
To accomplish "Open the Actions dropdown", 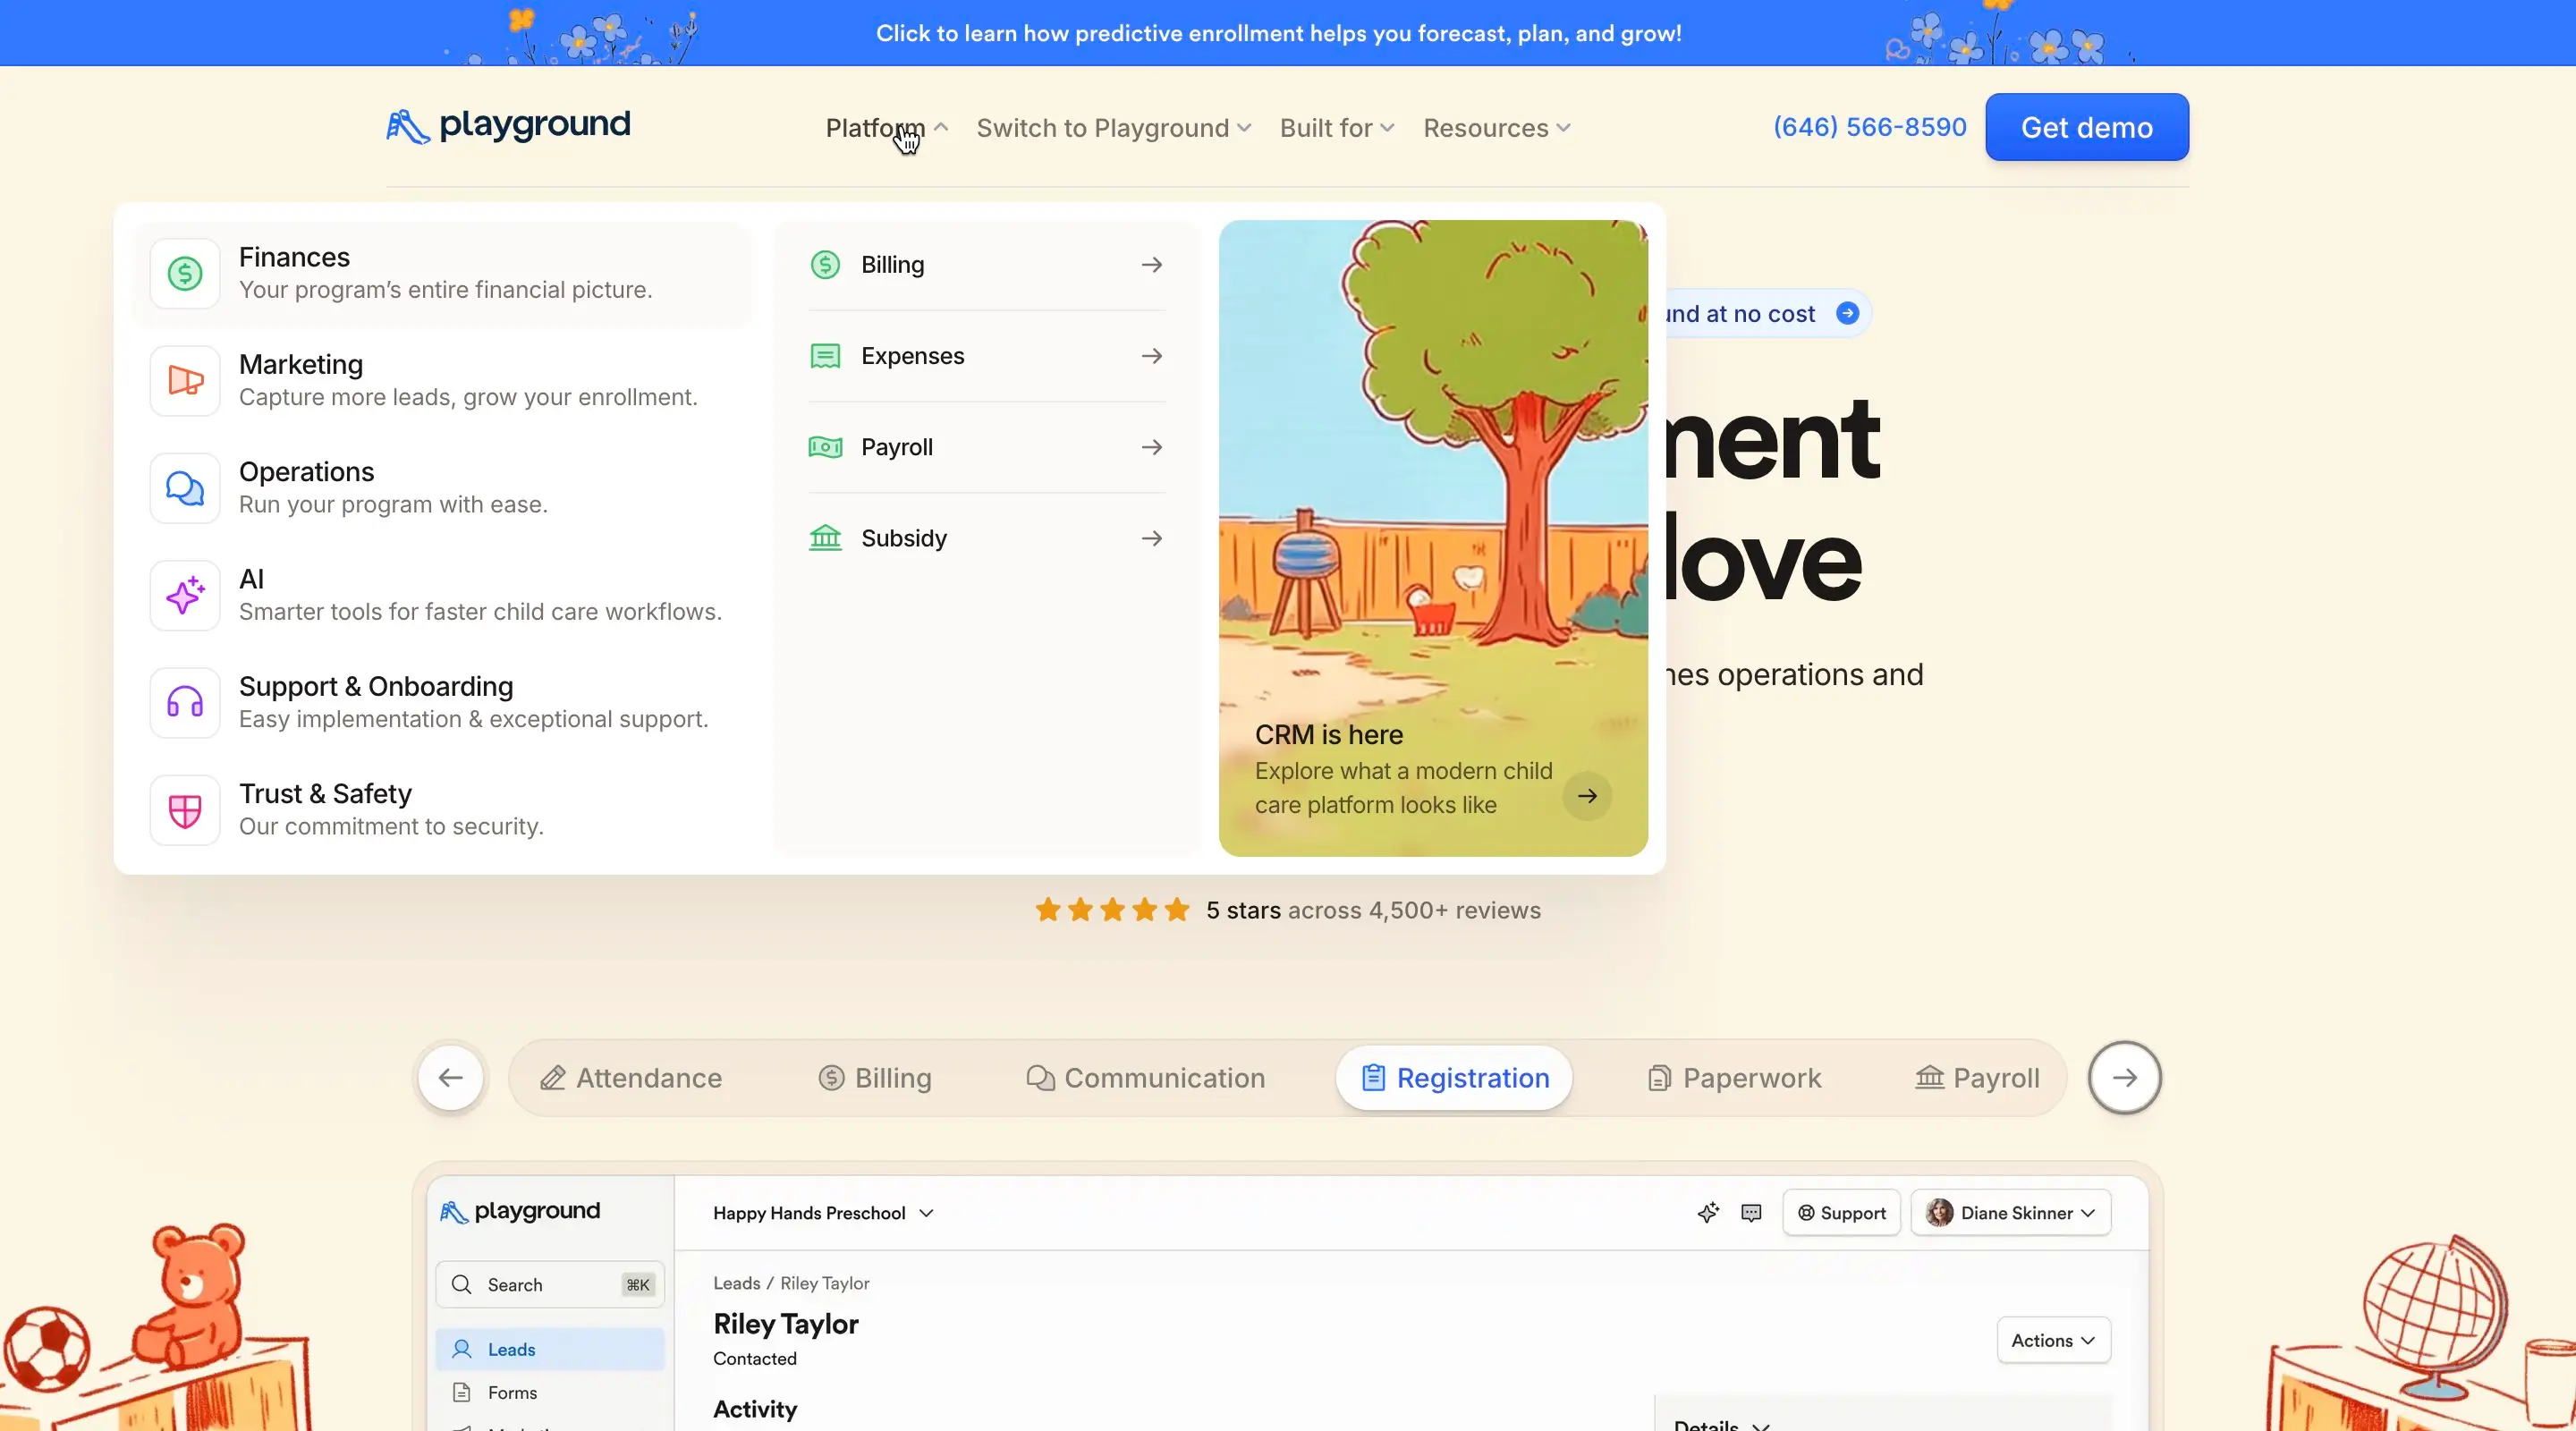I will (2053, 1340).
